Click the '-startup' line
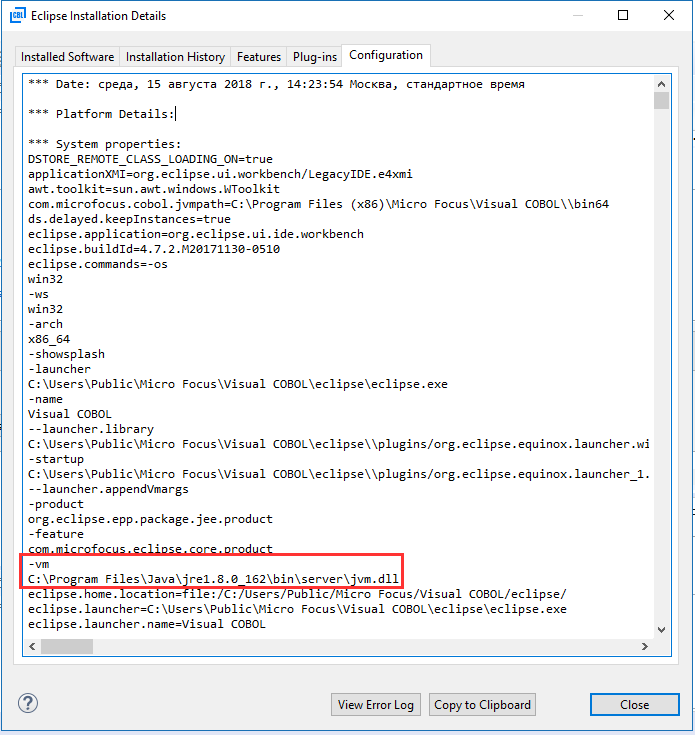This screenshot has width=695, height=735. click(x=56, y=459)
